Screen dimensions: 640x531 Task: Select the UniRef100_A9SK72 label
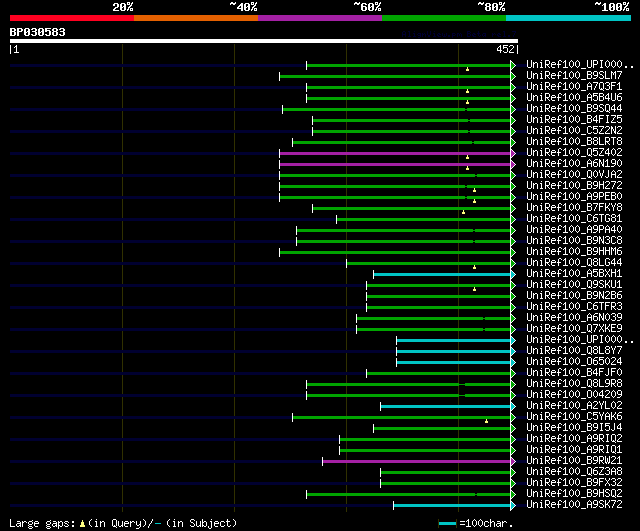[574, 505]
